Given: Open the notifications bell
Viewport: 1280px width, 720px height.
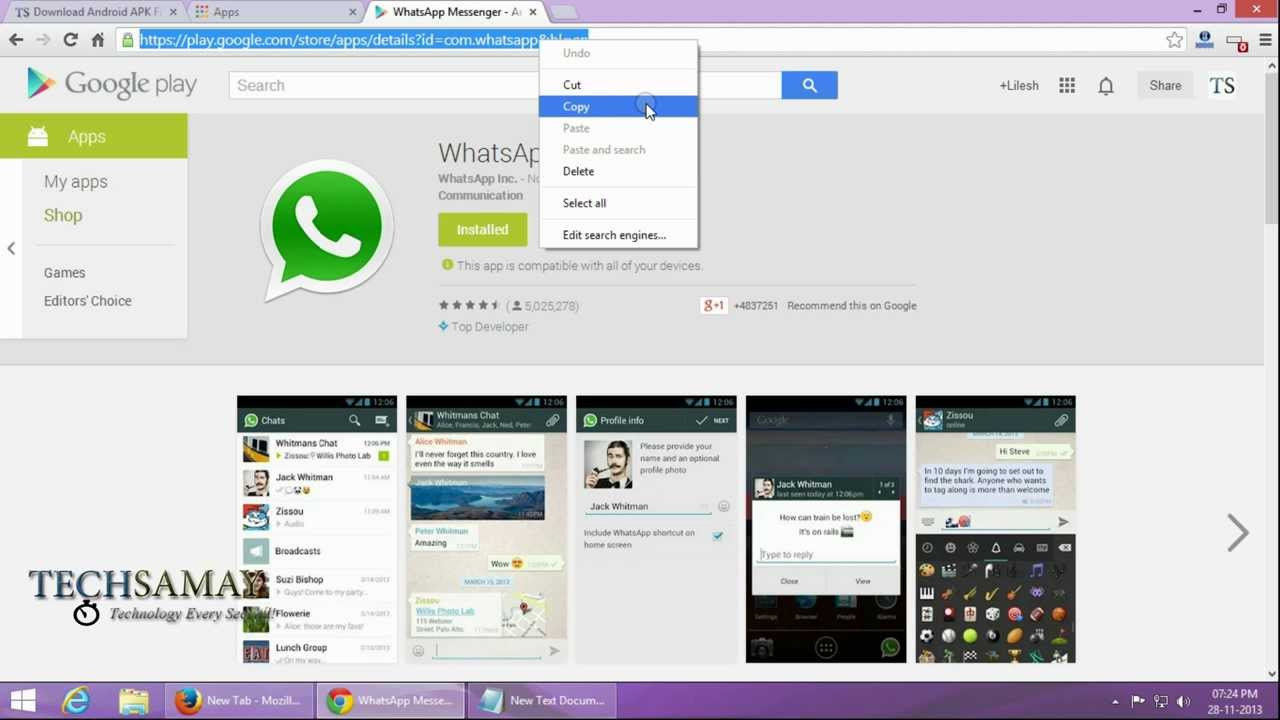Looking at the screenshot, I should [x=1106, y=86].
